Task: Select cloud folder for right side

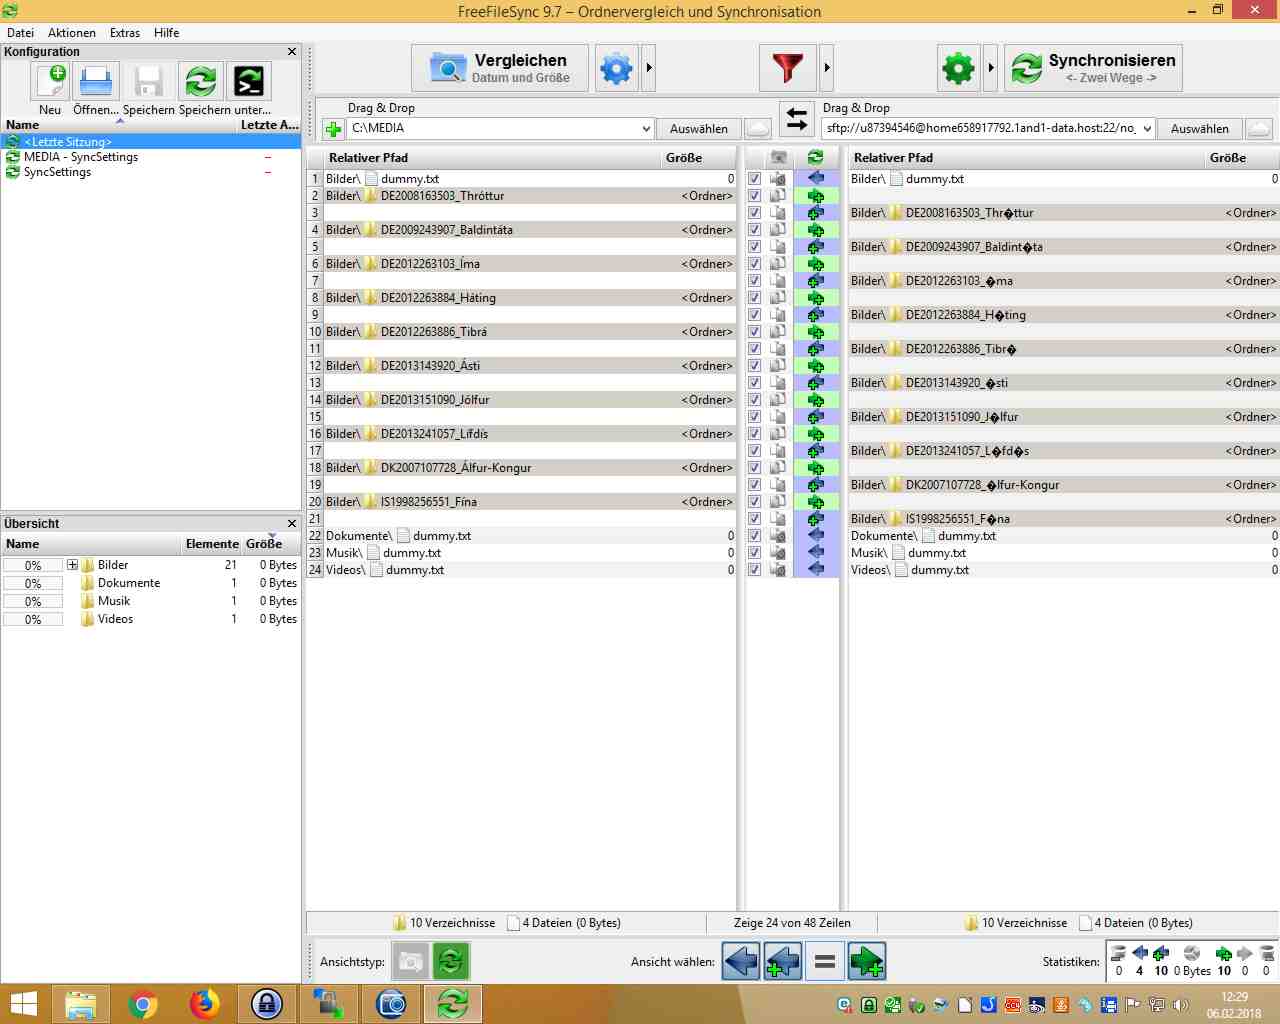Action: click(x=1259, y=128)
